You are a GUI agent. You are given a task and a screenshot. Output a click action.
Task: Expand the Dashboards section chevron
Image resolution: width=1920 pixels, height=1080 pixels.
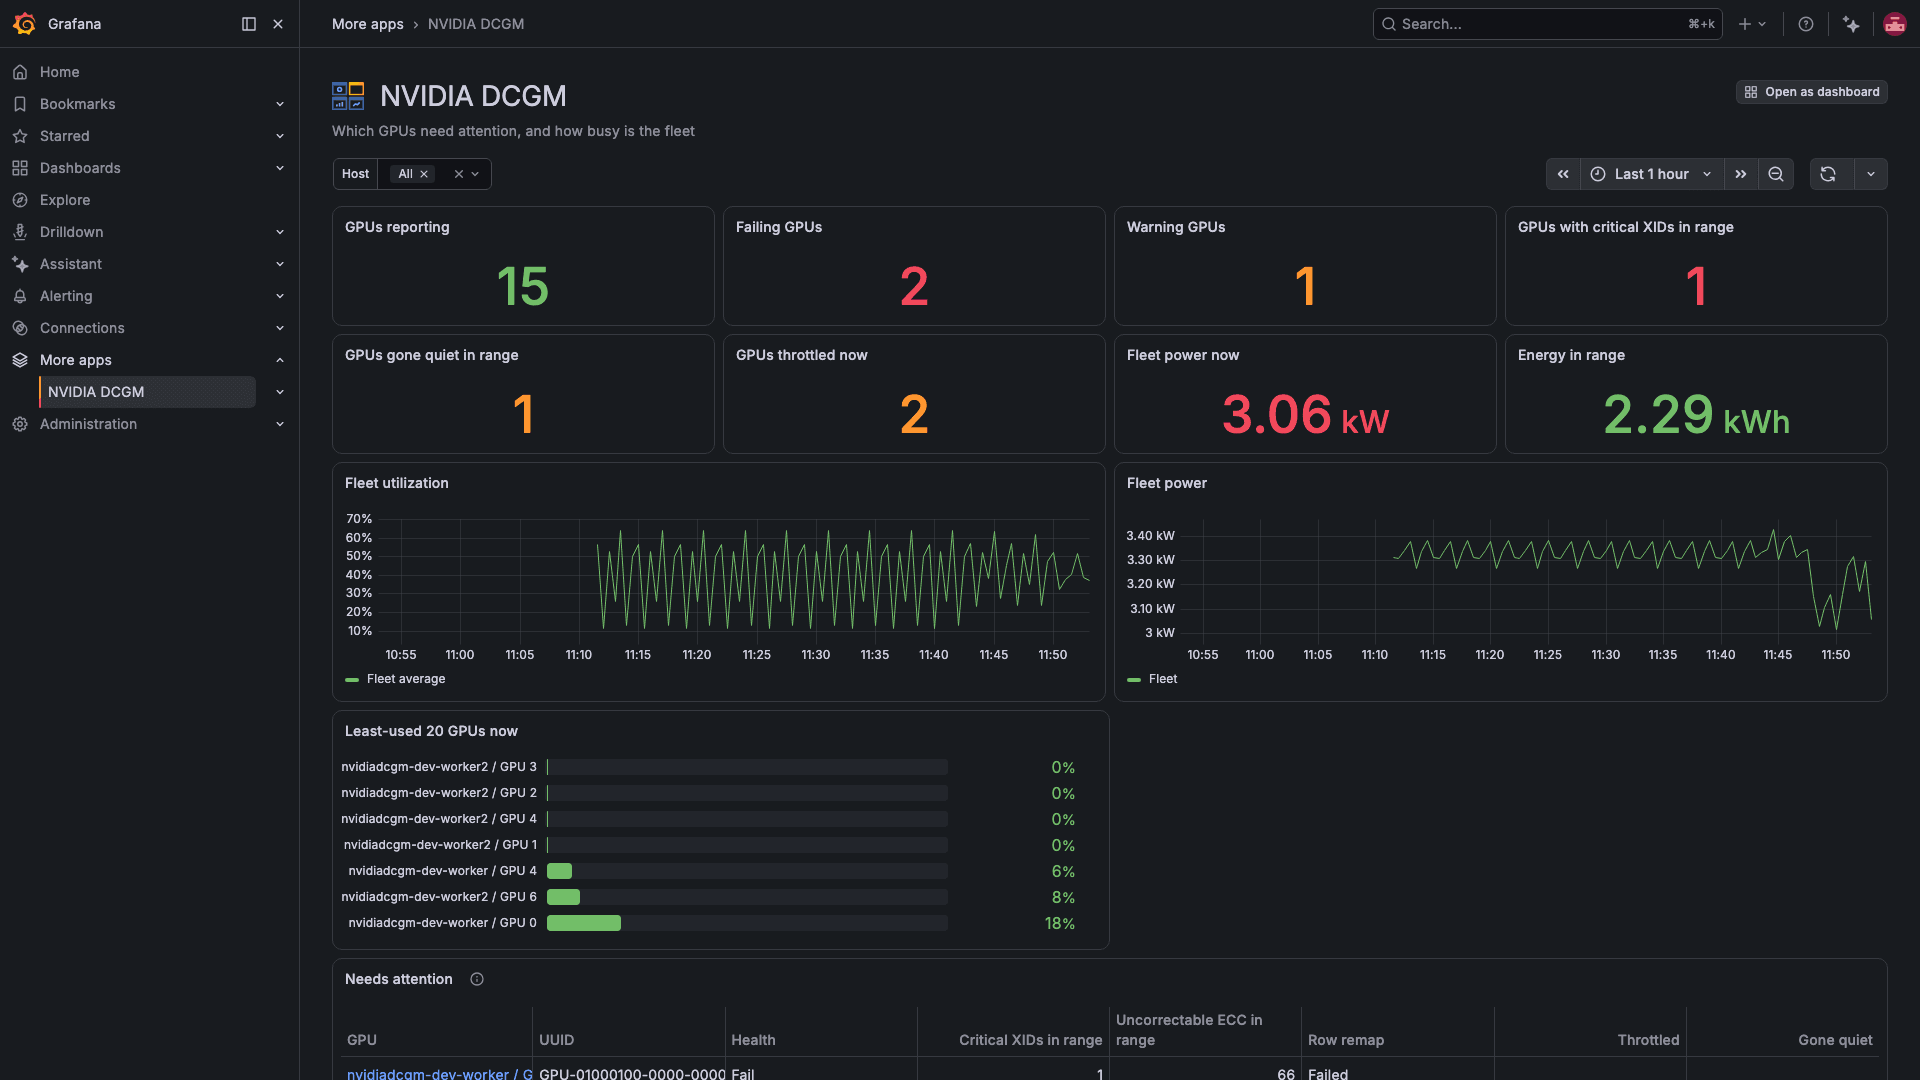click(x=280, y=168)
